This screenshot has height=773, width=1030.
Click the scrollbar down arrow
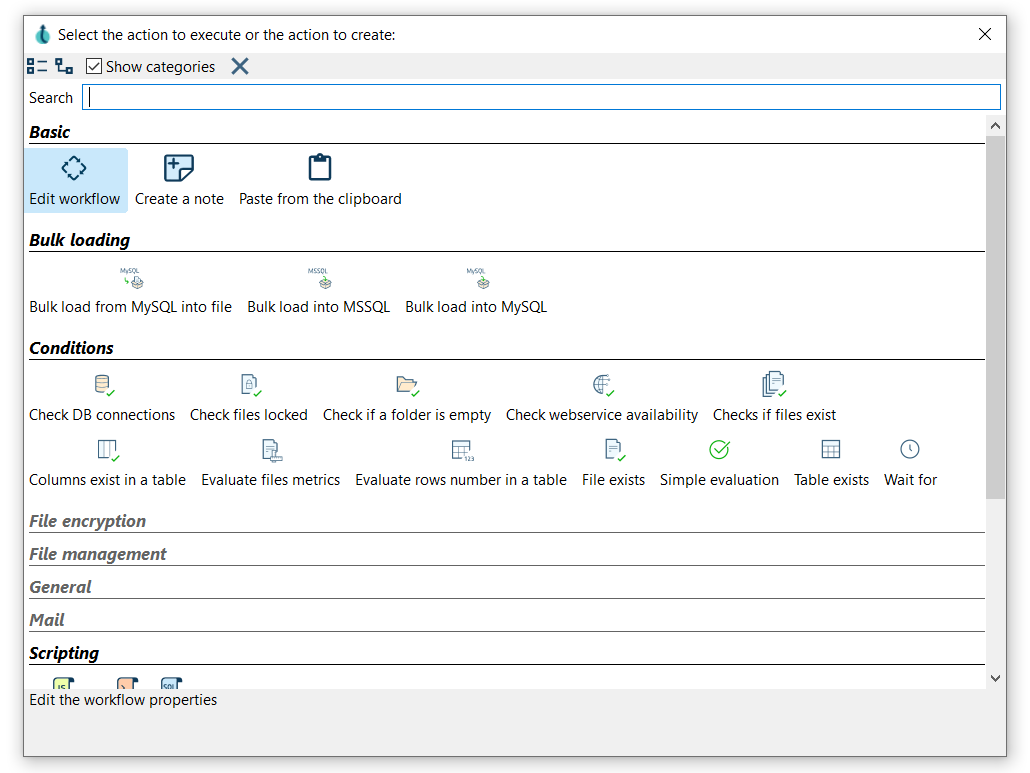pyautogui.click(x=994, y=678)
